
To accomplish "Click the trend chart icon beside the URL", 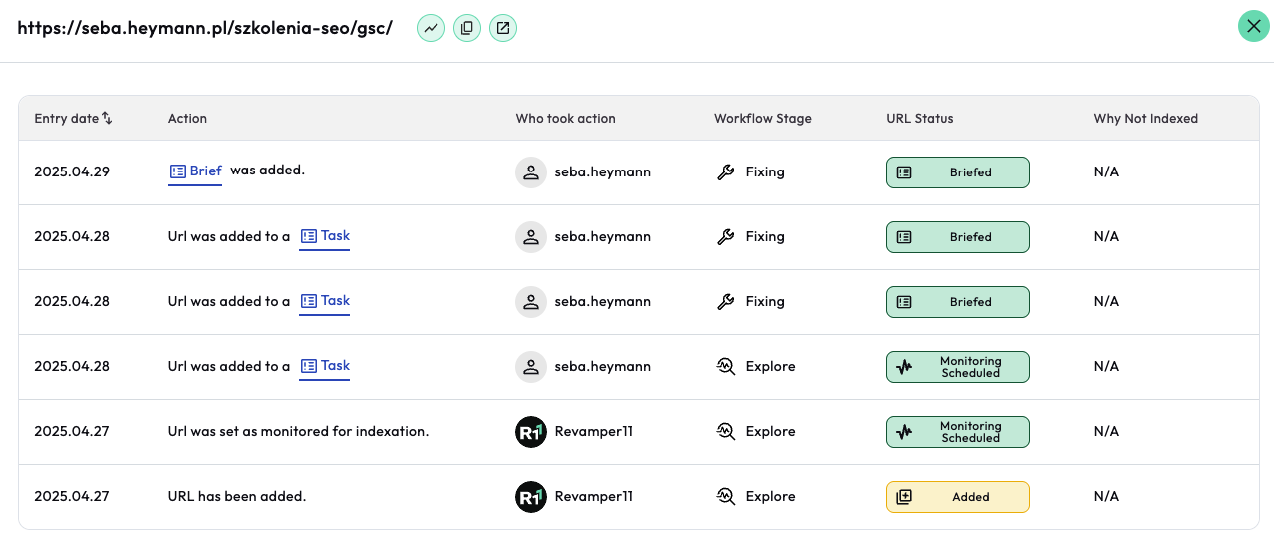I will [431, 28].
